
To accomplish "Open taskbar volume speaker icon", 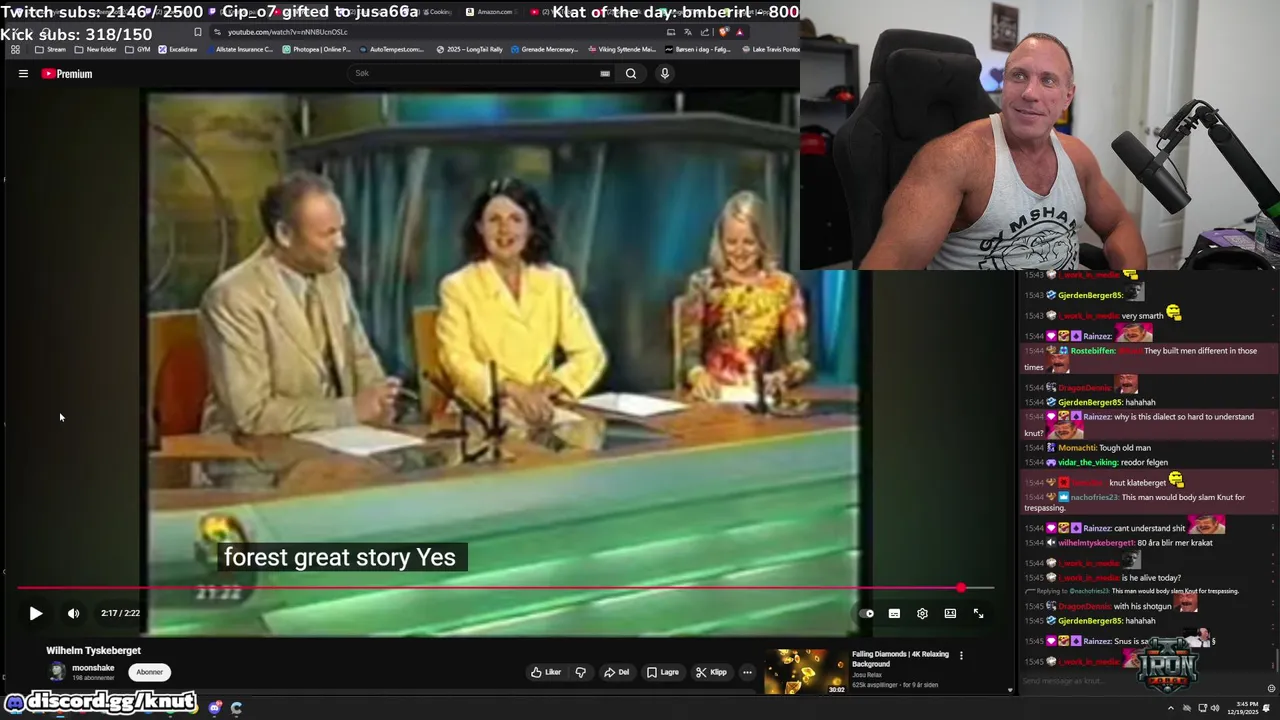I will click(x=1215, y=708).
